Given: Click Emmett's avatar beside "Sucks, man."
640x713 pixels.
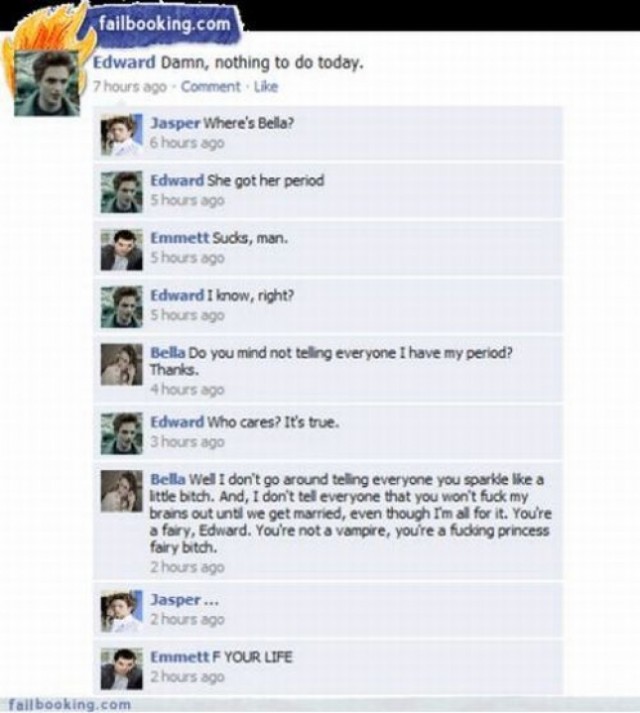Looking at the screenshot, I should pos(121,250).
